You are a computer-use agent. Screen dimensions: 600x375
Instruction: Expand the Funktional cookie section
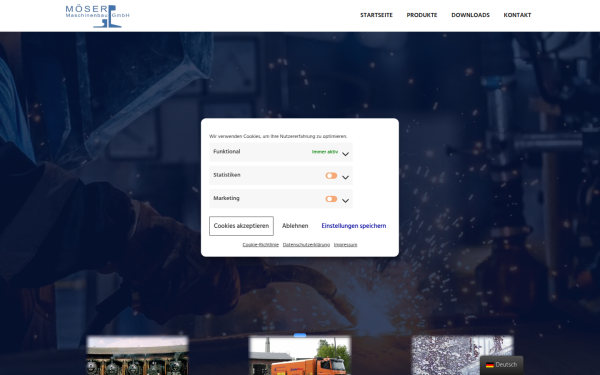(345, 154)
